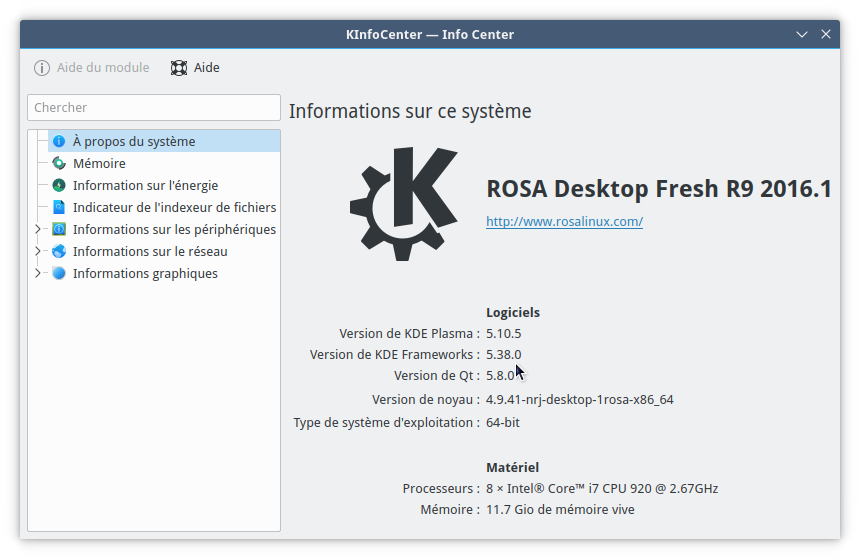Image resolution: width=860 pixels, height=559 pixels.
Task: Click the Matériel section heading
Action: click(512, 467)
